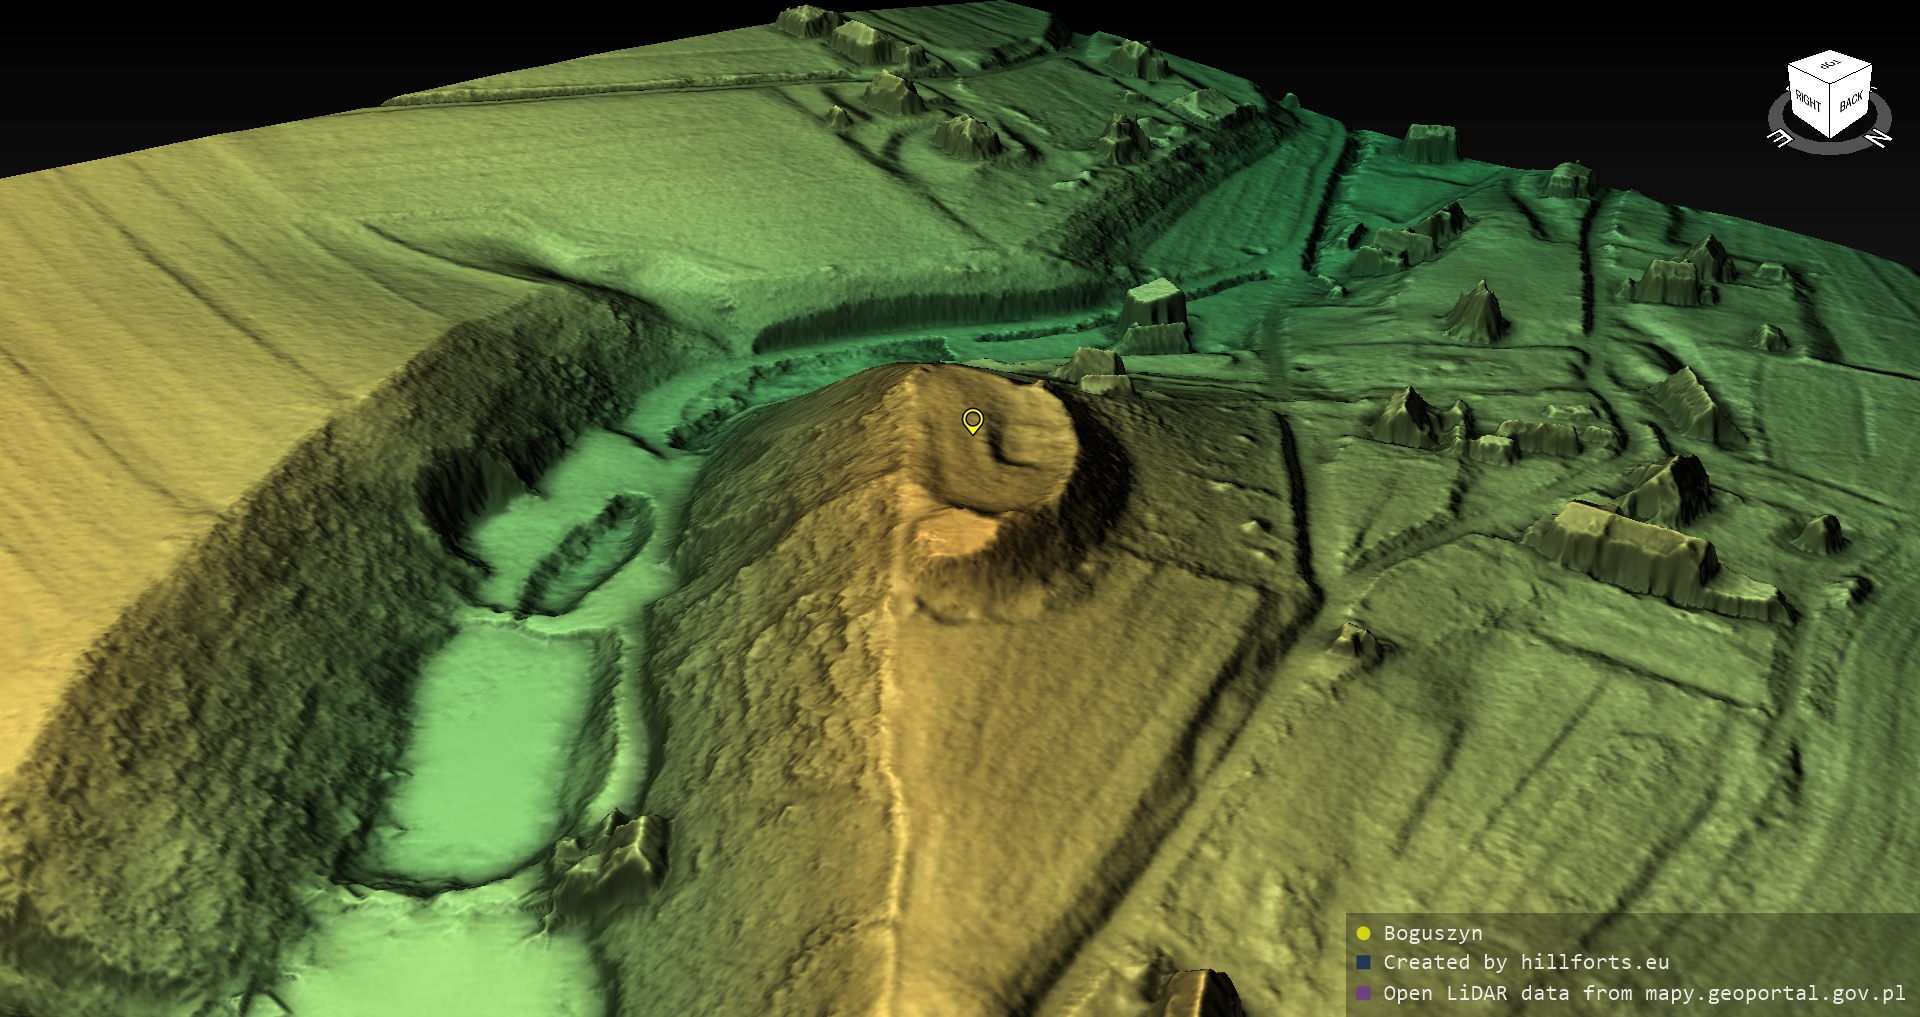1920x1017 pixels.
Task: Click the N compass marker near the cube
Action: (1878, 138)
